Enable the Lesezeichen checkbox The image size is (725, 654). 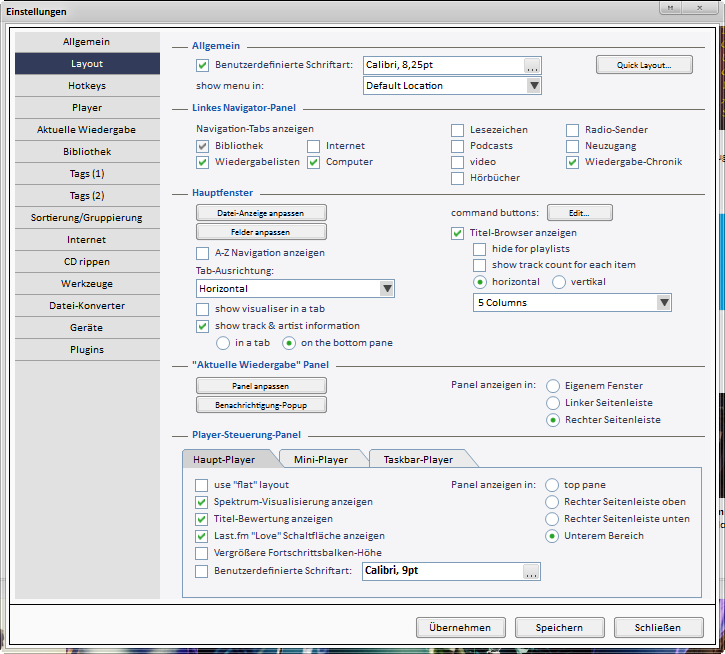point(457,130)
